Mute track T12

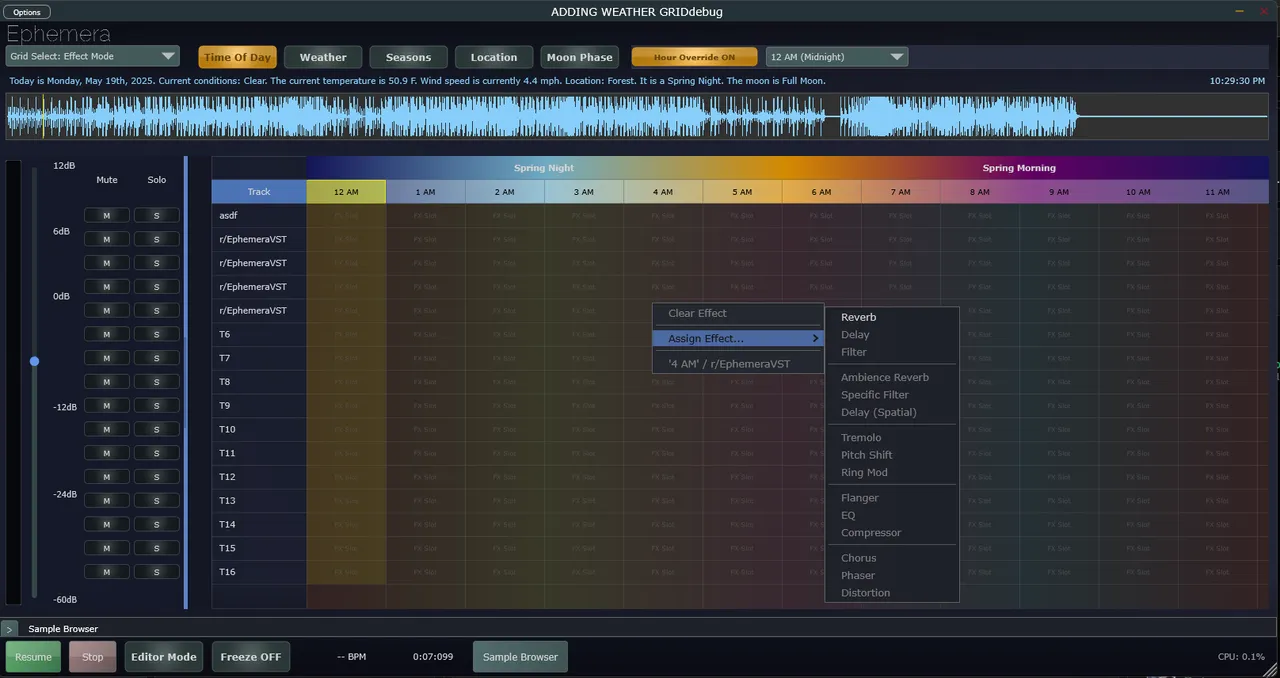coord(106,477)
